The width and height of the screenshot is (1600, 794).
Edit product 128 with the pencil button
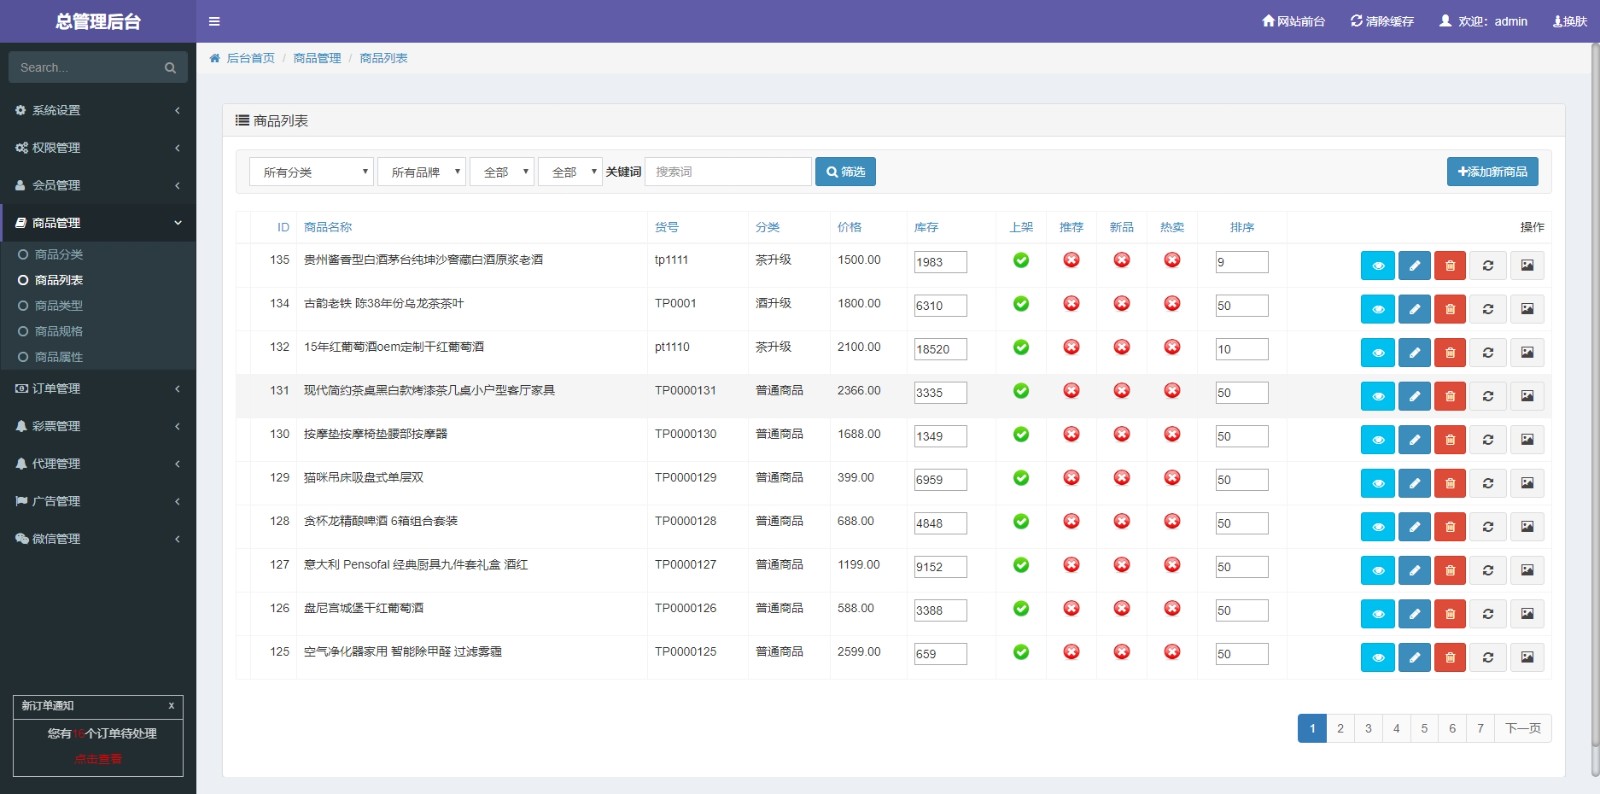(1414, 526)
